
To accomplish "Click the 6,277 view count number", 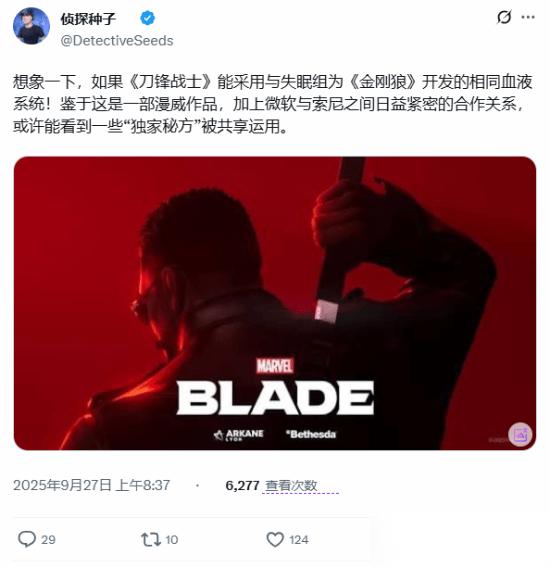I will (x=242, y=485).
